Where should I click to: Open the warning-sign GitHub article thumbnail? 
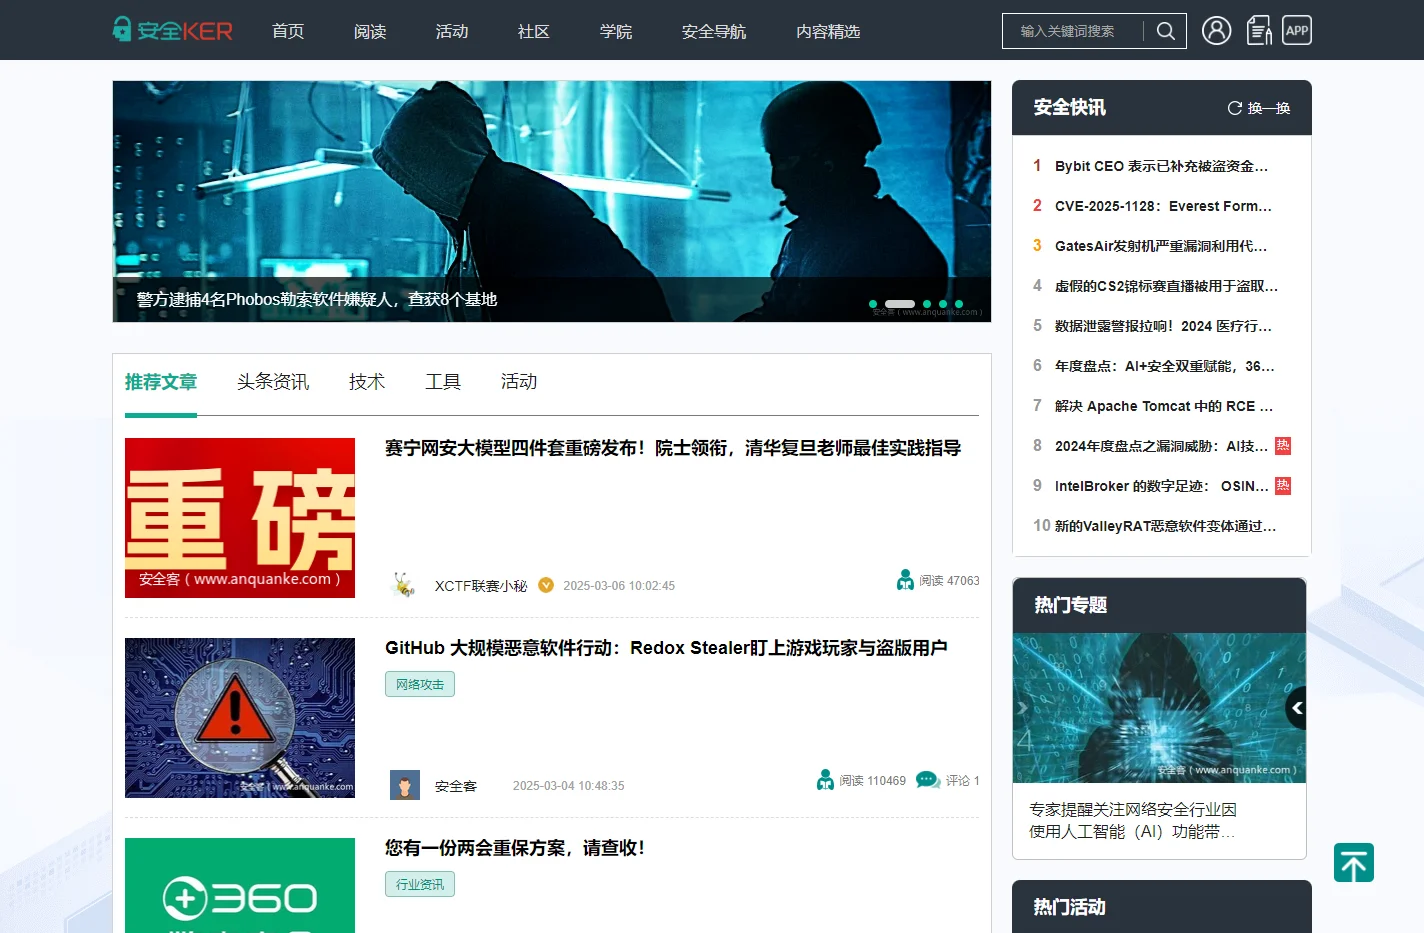tap(240, 718)
